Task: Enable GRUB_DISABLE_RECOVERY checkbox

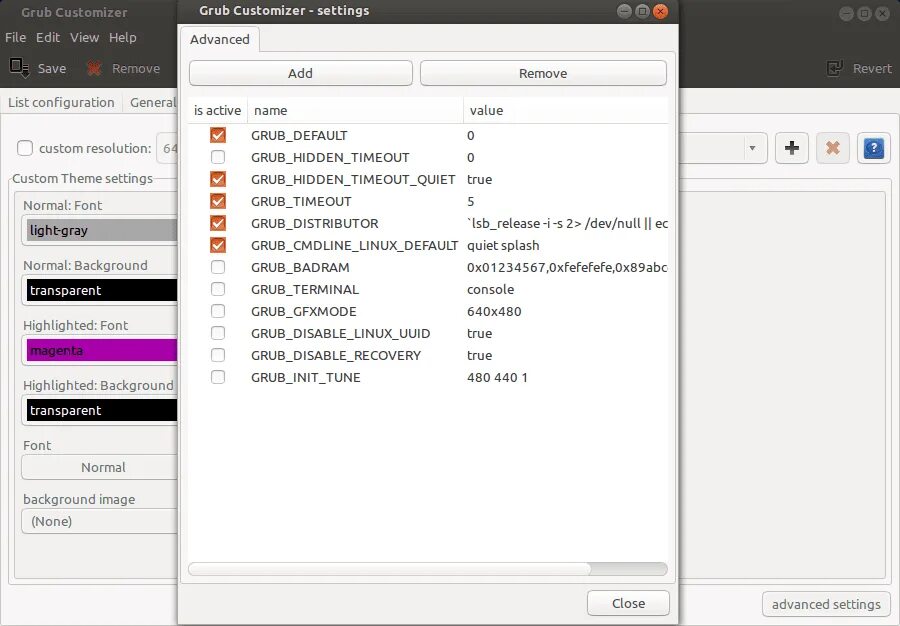Action: click(x=218, y=355)
